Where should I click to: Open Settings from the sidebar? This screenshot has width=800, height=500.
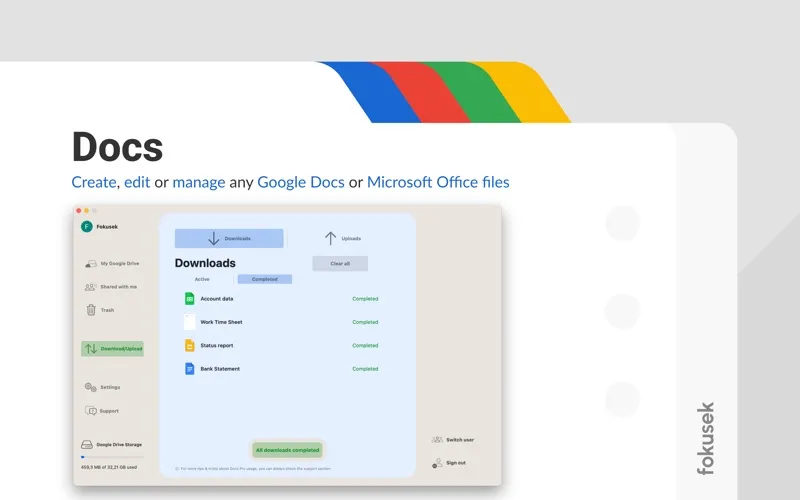[x=103, y=387]
